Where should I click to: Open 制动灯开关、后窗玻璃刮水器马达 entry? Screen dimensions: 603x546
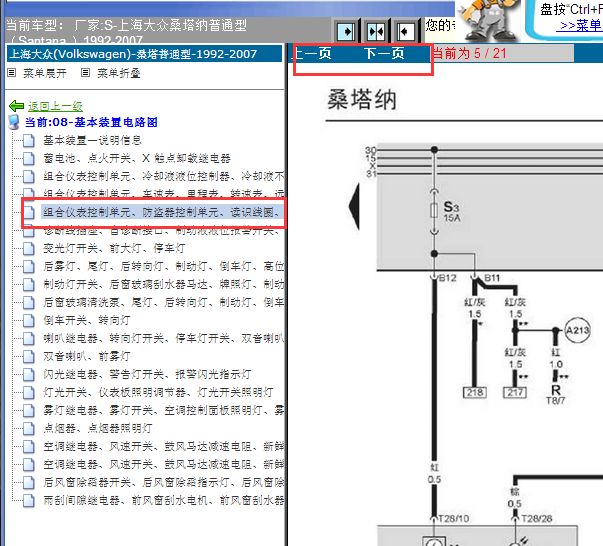point(163,284)
